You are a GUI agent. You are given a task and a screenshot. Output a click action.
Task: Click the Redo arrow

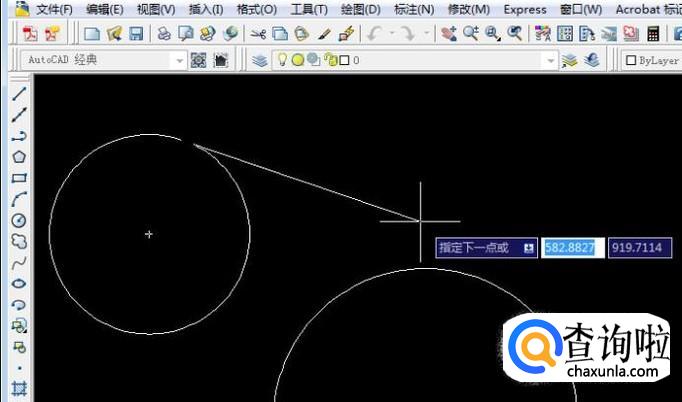pyautogui.click(x=408, y=34)
